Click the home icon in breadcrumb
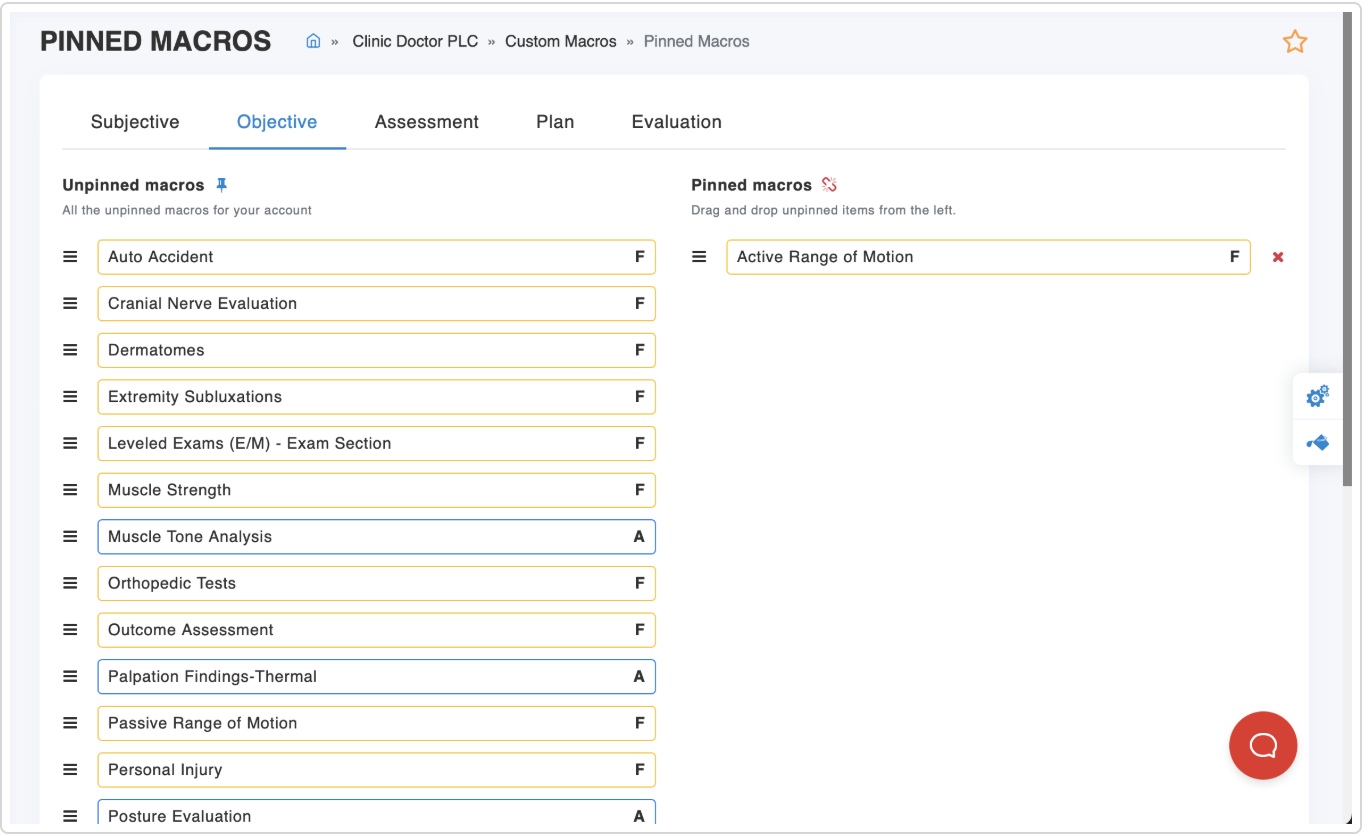This screenshot has height=836, width=1368. click(313, 41)
